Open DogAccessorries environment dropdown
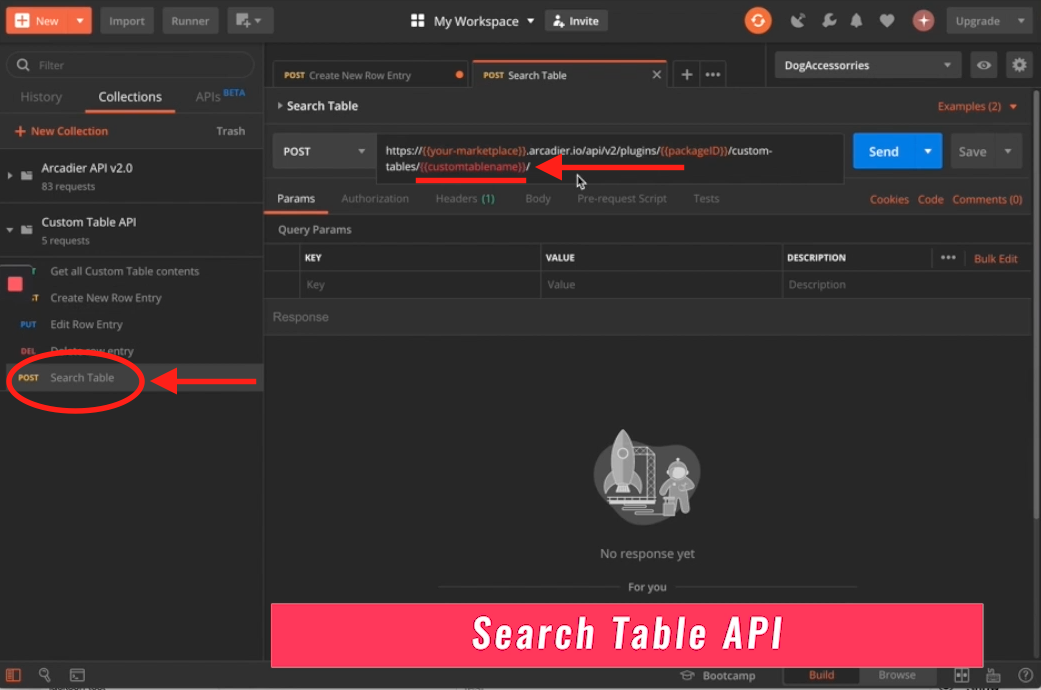Image resolution: width=1041 pixels, height=690 pixels. pyautogui.click(x=868, y=65)
